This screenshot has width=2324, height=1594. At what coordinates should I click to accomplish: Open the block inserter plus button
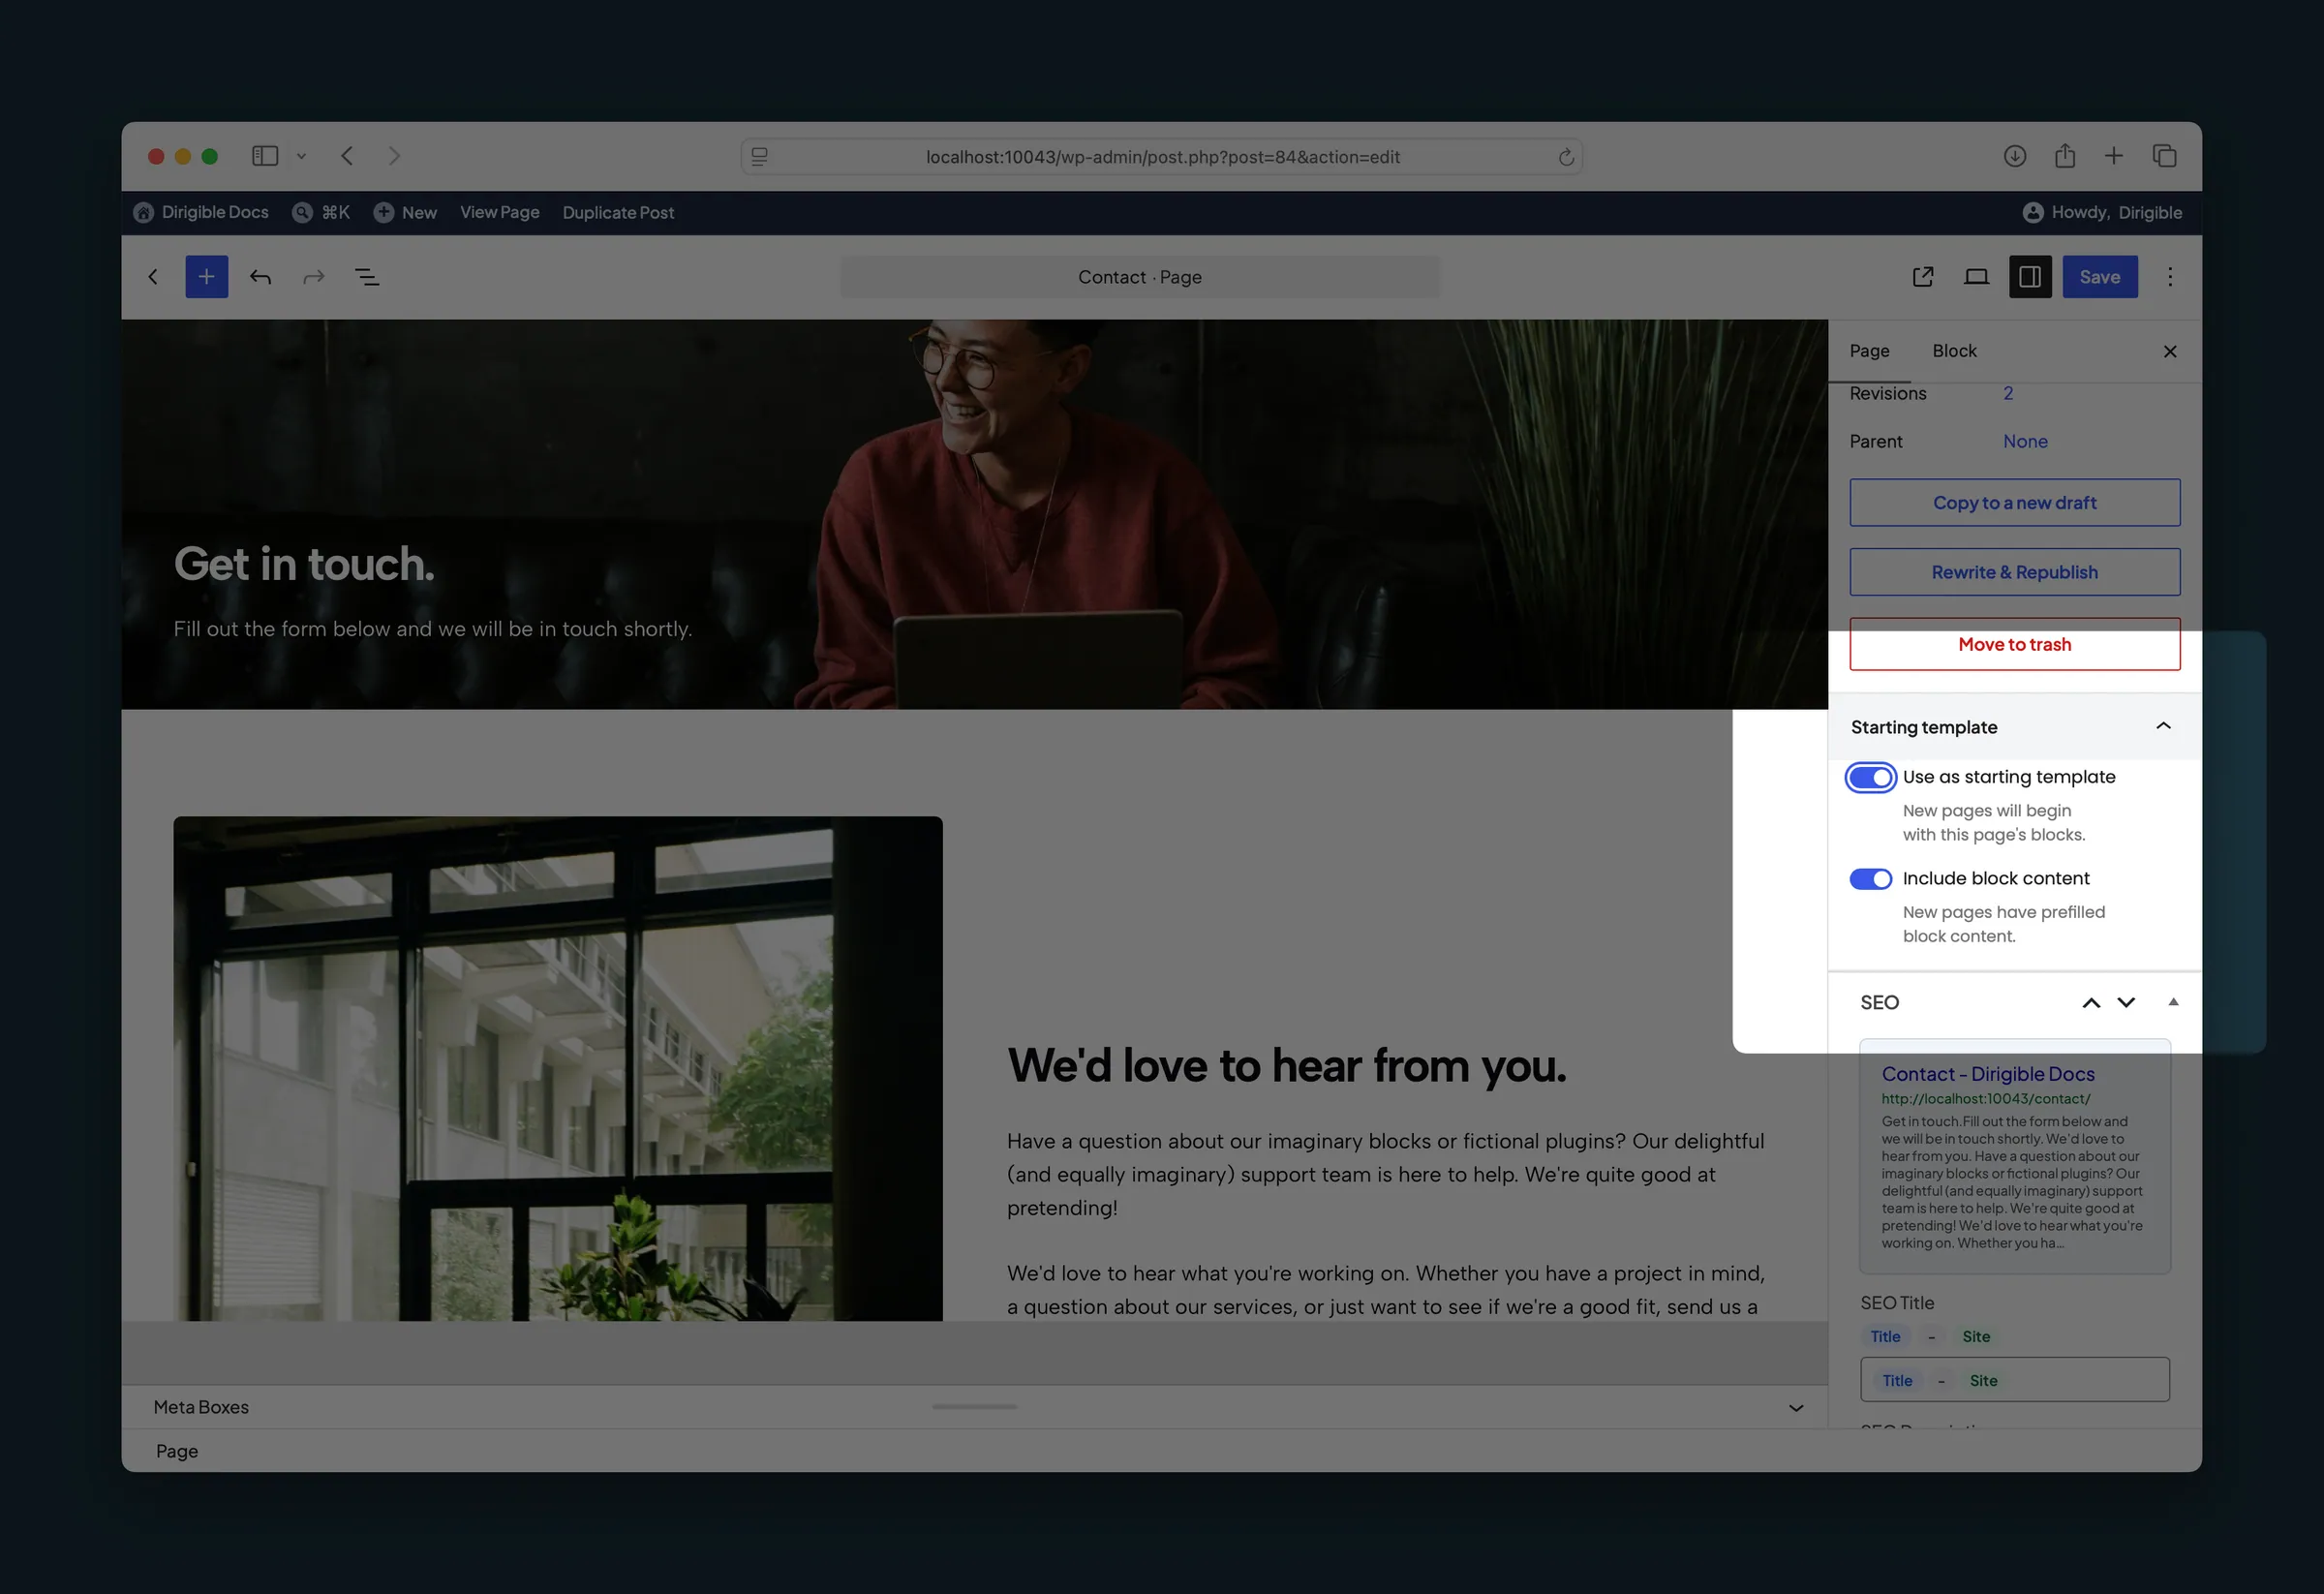[206, 277]
